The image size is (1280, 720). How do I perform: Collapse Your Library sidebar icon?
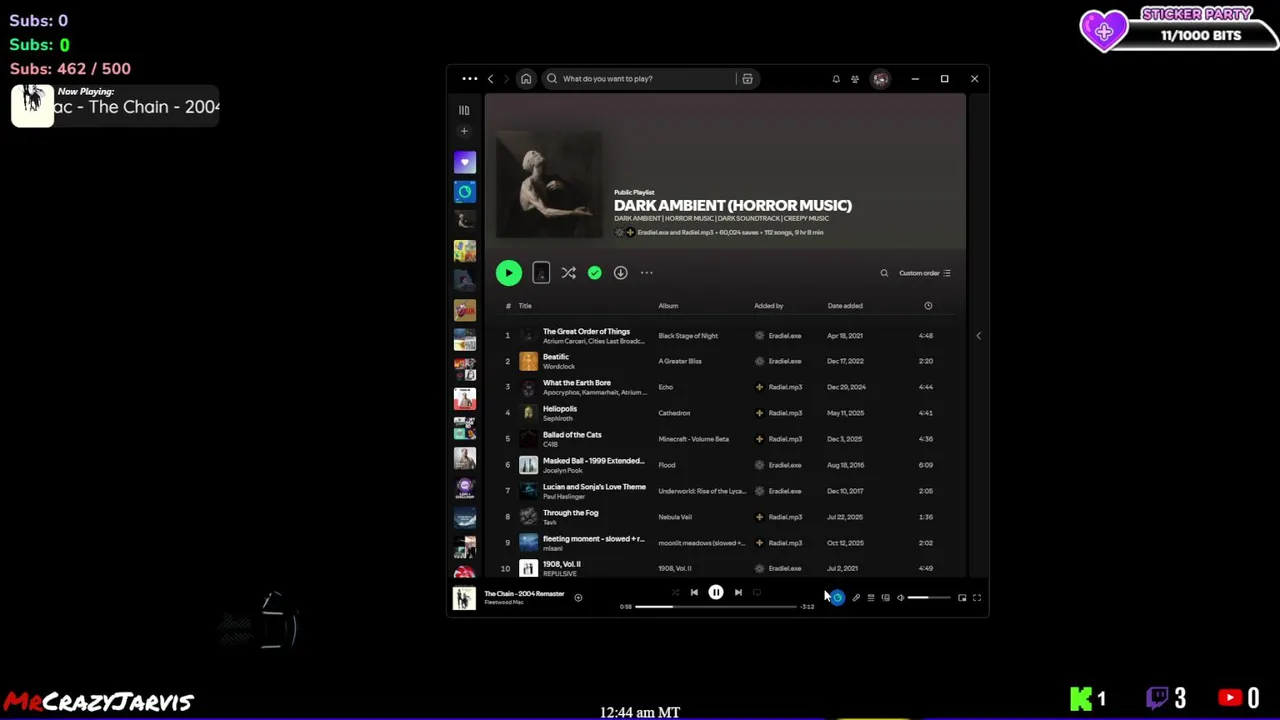click(464, 110)
